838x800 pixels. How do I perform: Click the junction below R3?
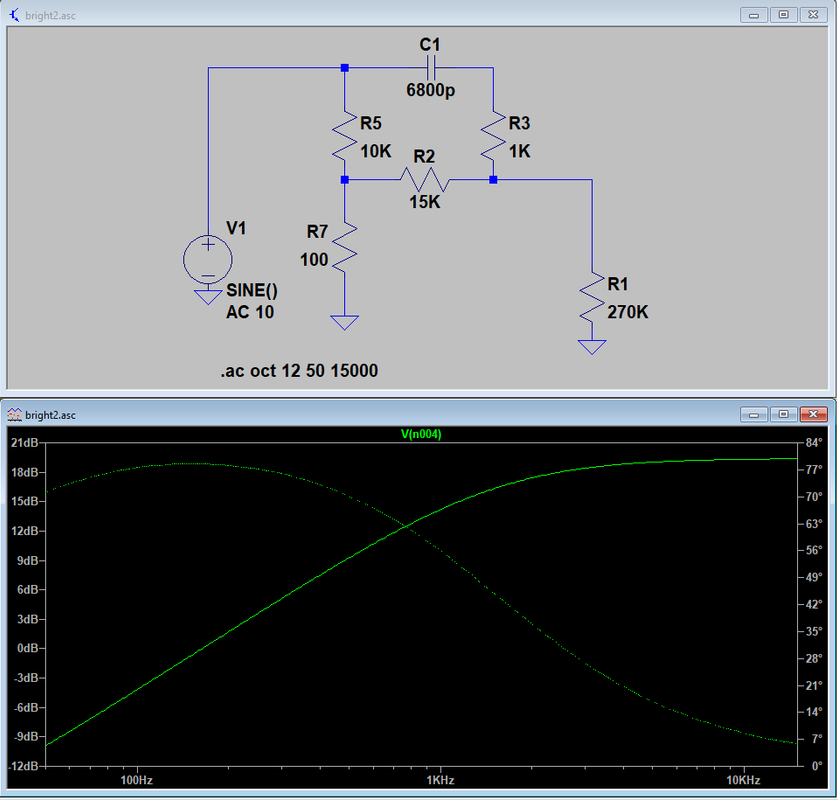click(x=493, y=180)
